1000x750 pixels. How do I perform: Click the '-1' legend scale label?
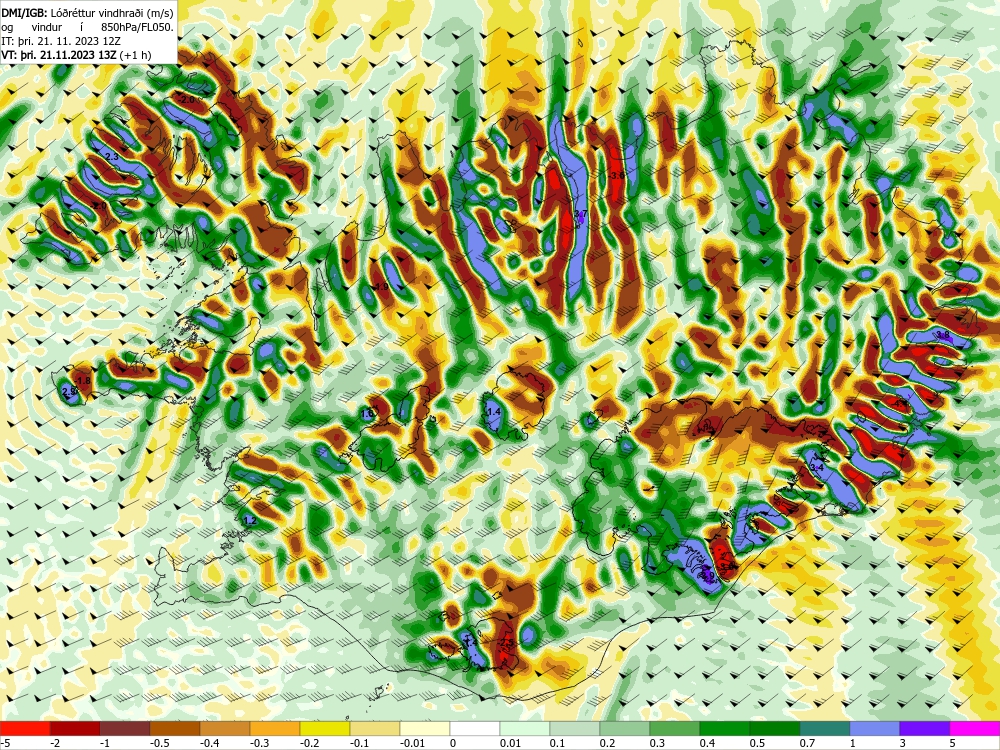pos(105,743)
